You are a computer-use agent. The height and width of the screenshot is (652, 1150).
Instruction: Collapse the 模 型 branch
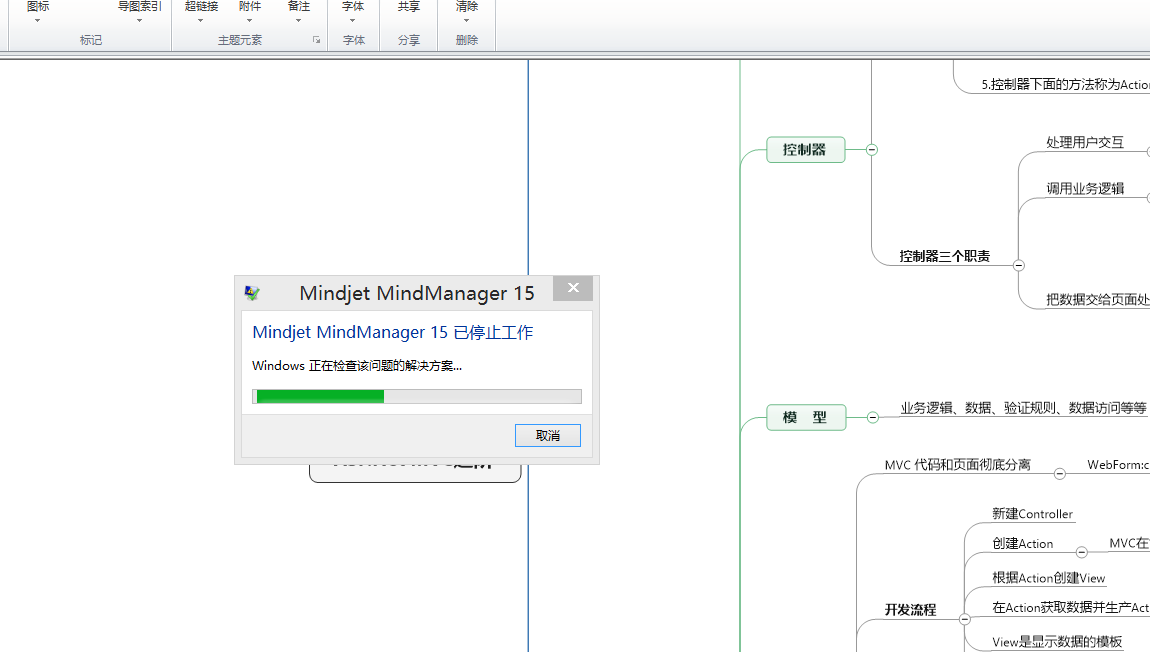click(x=872, y=417)
